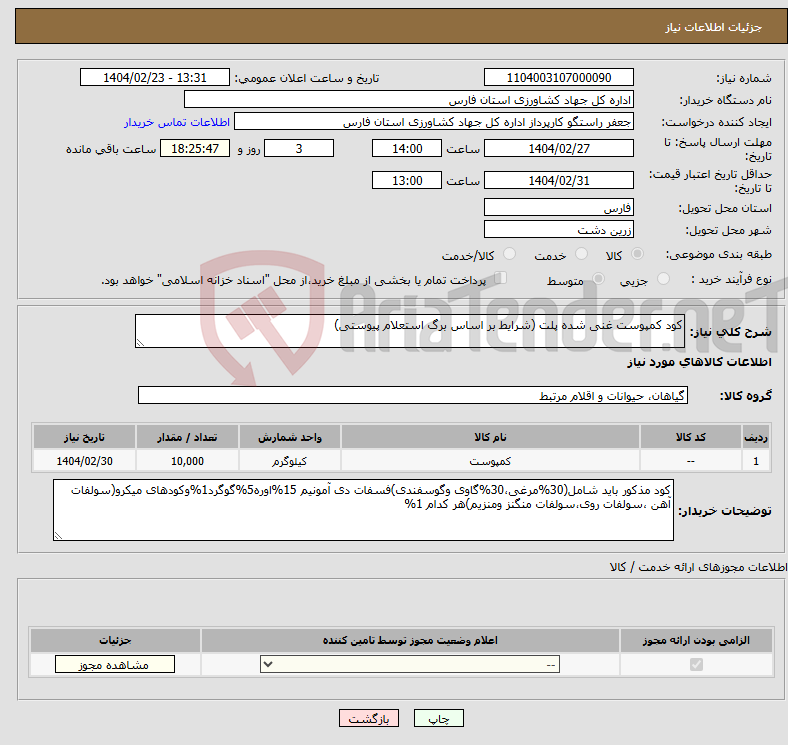Click the الزامی بودن ارائه مجوز header
The height and width of the screenshot is (745, 788).
pos(696,640)
